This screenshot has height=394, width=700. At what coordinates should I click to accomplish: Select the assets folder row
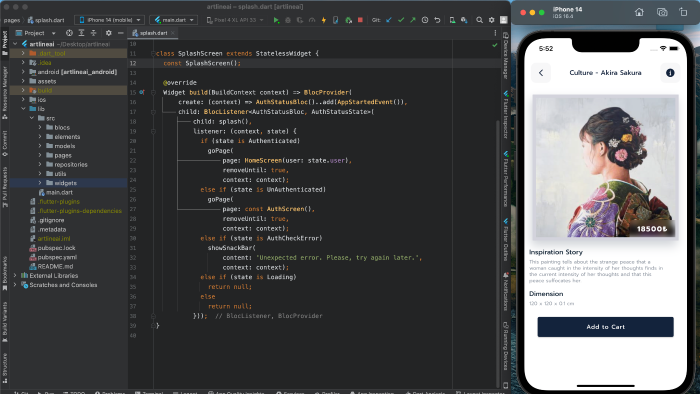pos(68,81)
